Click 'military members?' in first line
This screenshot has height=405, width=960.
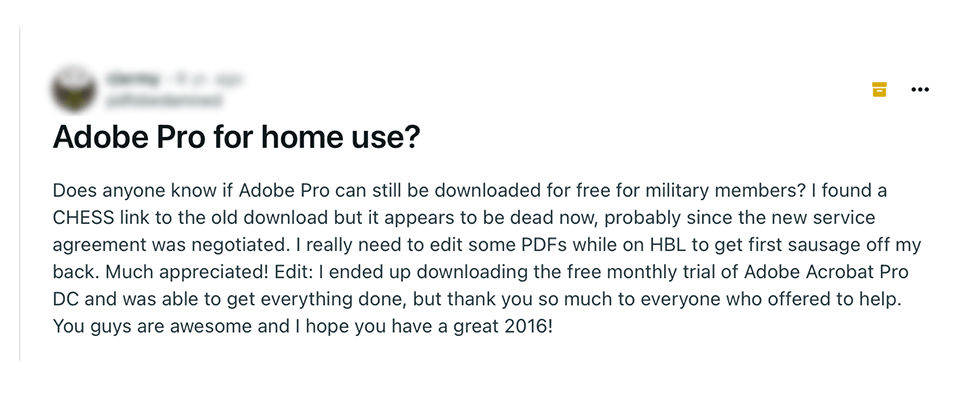coord(723,190)
